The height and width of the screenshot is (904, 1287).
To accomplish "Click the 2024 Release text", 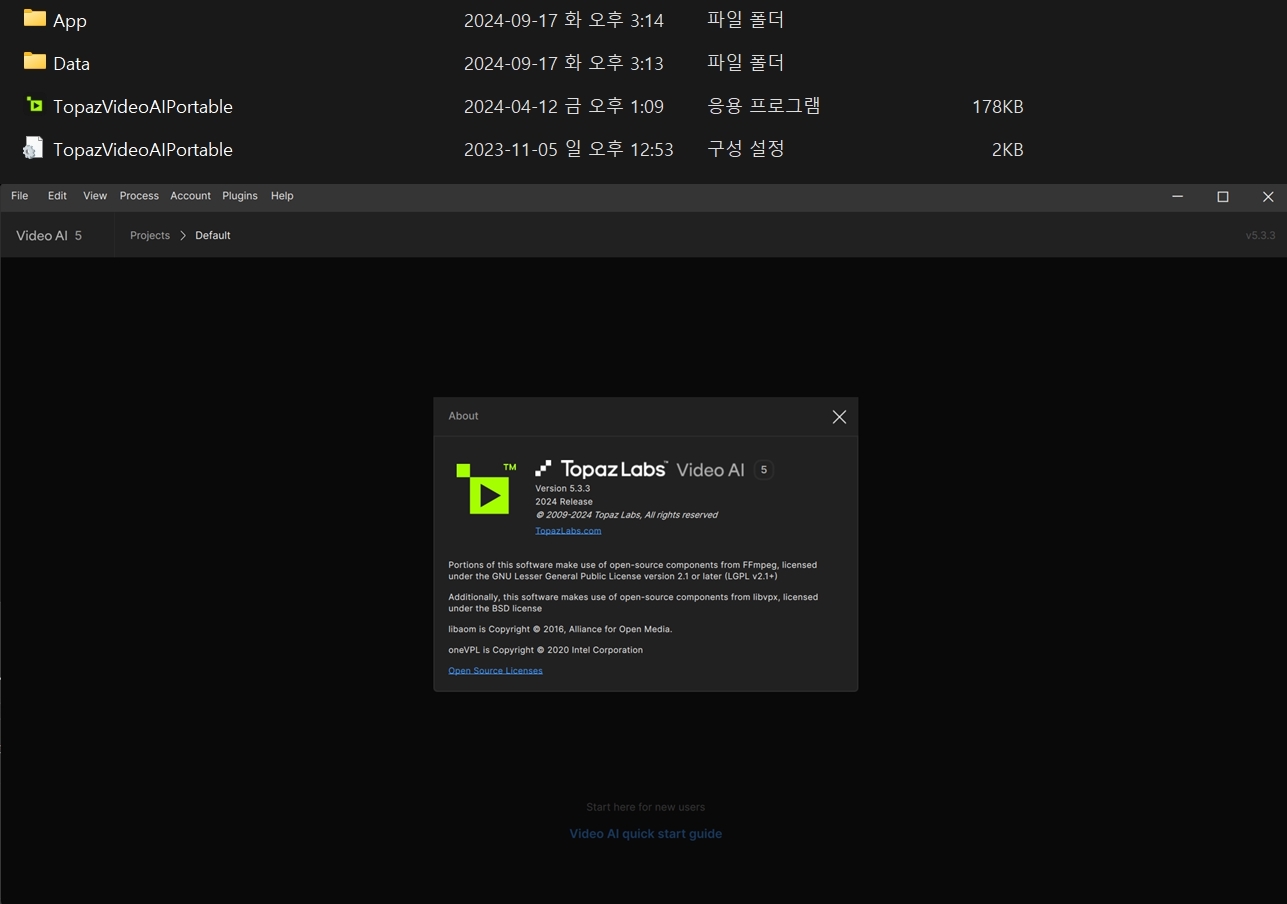I will [564, 502].
